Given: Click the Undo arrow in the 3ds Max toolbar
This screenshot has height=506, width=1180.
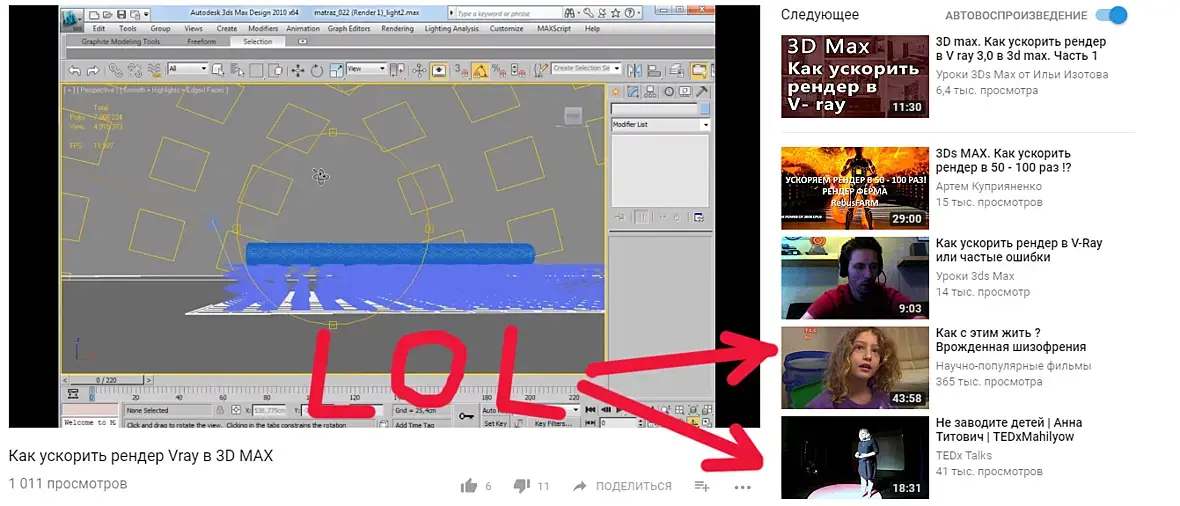Looking at the screenshot, I should point(75,70).
